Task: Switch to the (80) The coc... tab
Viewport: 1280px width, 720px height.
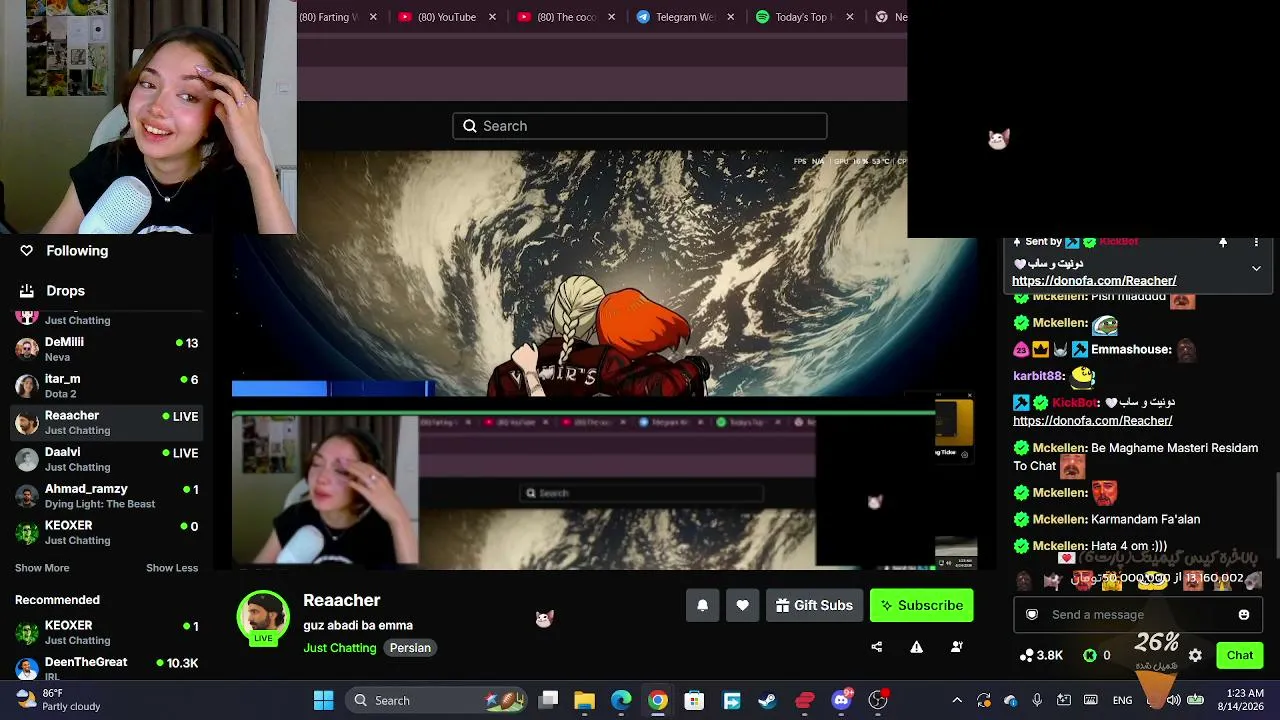Action: pos(566,17)
